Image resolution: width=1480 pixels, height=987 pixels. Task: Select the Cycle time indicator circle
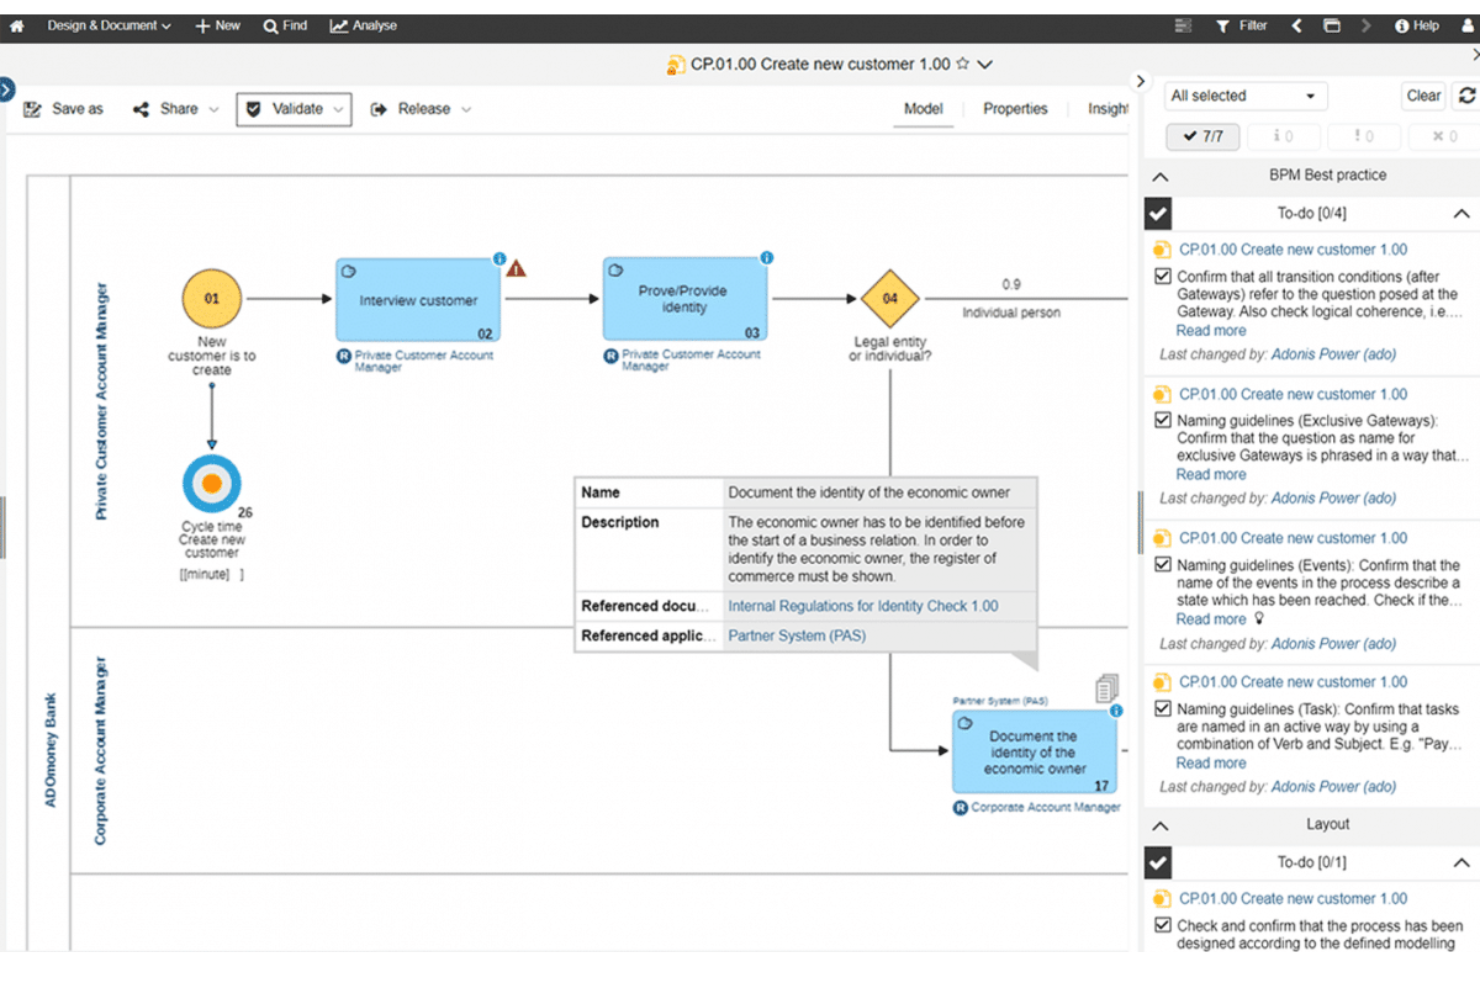[212, 484]
